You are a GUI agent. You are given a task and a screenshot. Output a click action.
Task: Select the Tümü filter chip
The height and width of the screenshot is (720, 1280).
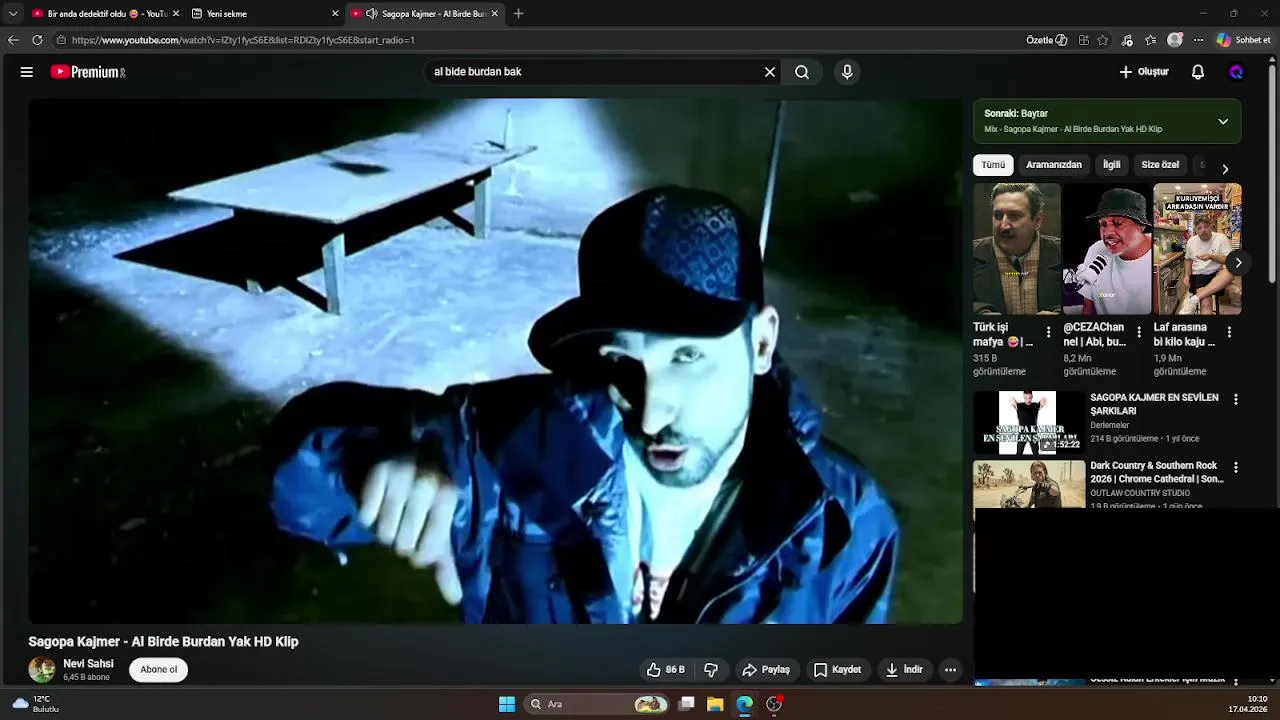993,165
